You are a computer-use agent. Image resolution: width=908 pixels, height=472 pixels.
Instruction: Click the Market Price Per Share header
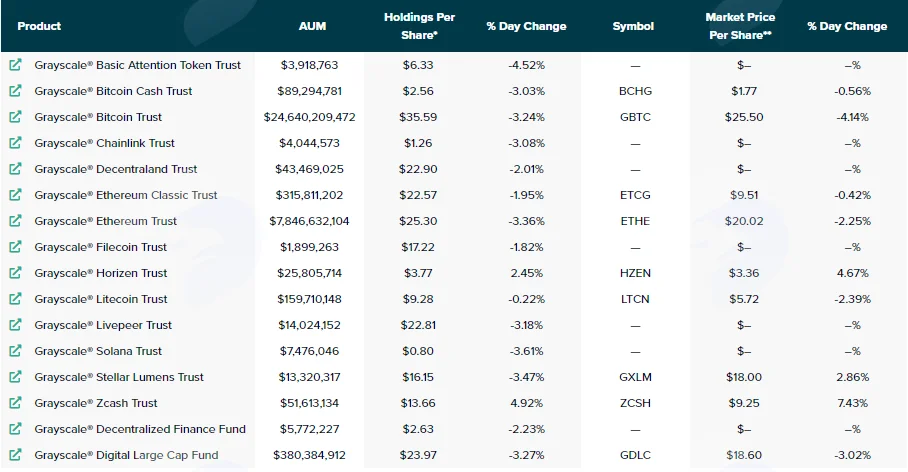point(740,26)
